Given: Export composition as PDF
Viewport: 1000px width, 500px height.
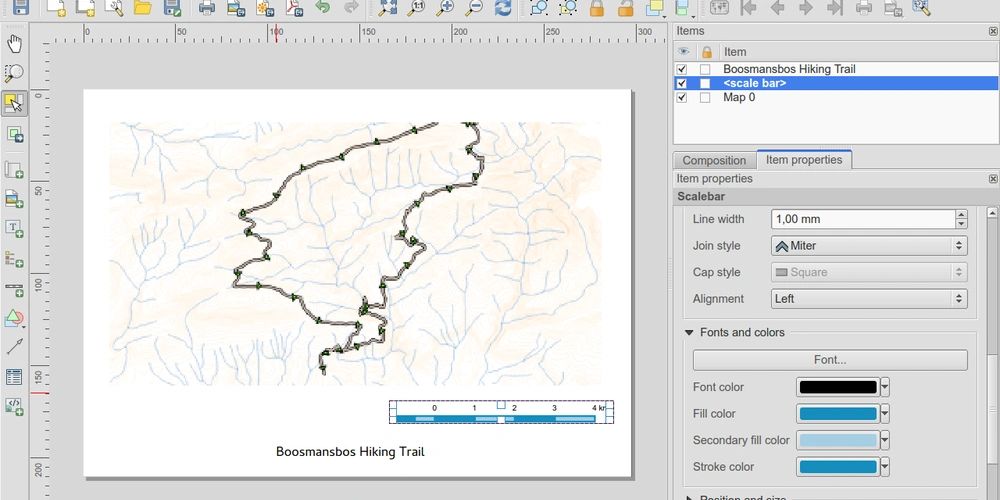Looking at the screenshot, I should 293,7.
